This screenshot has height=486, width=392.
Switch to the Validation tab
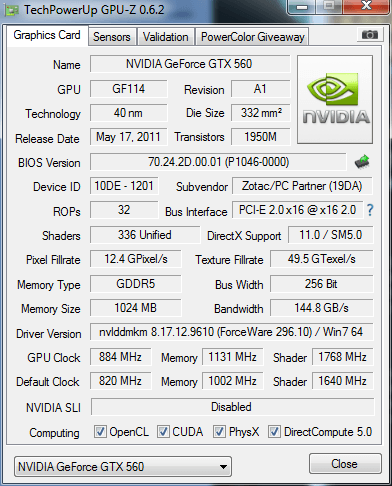[166, 37]
